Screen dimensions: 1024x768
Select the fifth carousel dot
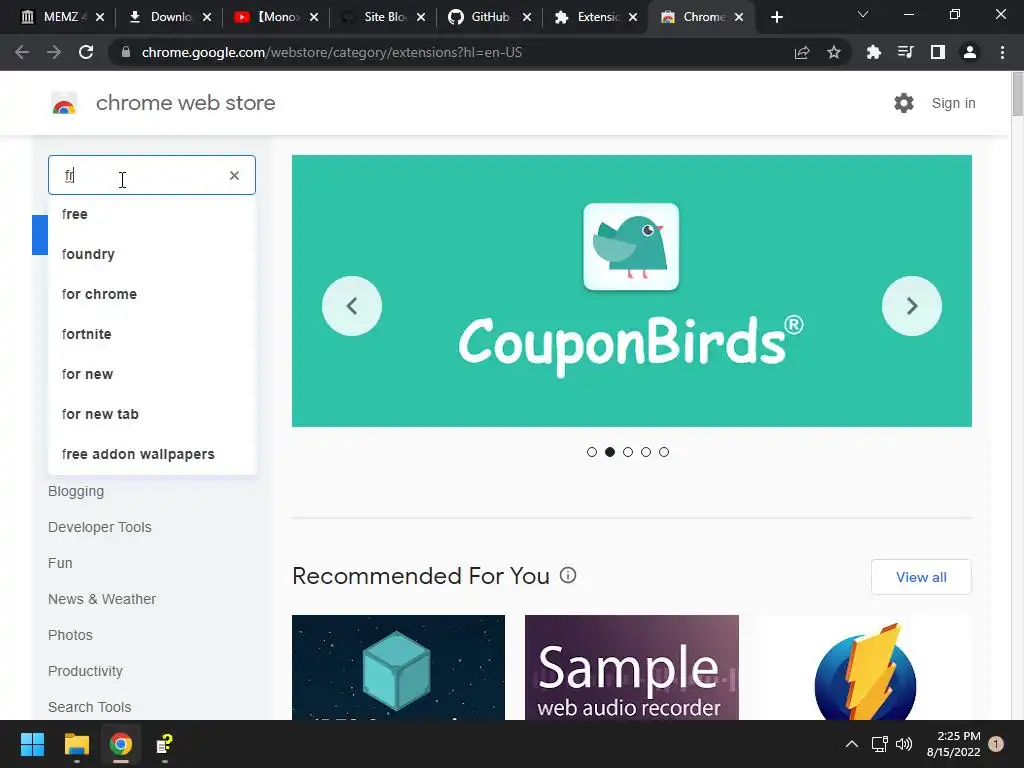(x=664, y=452)
